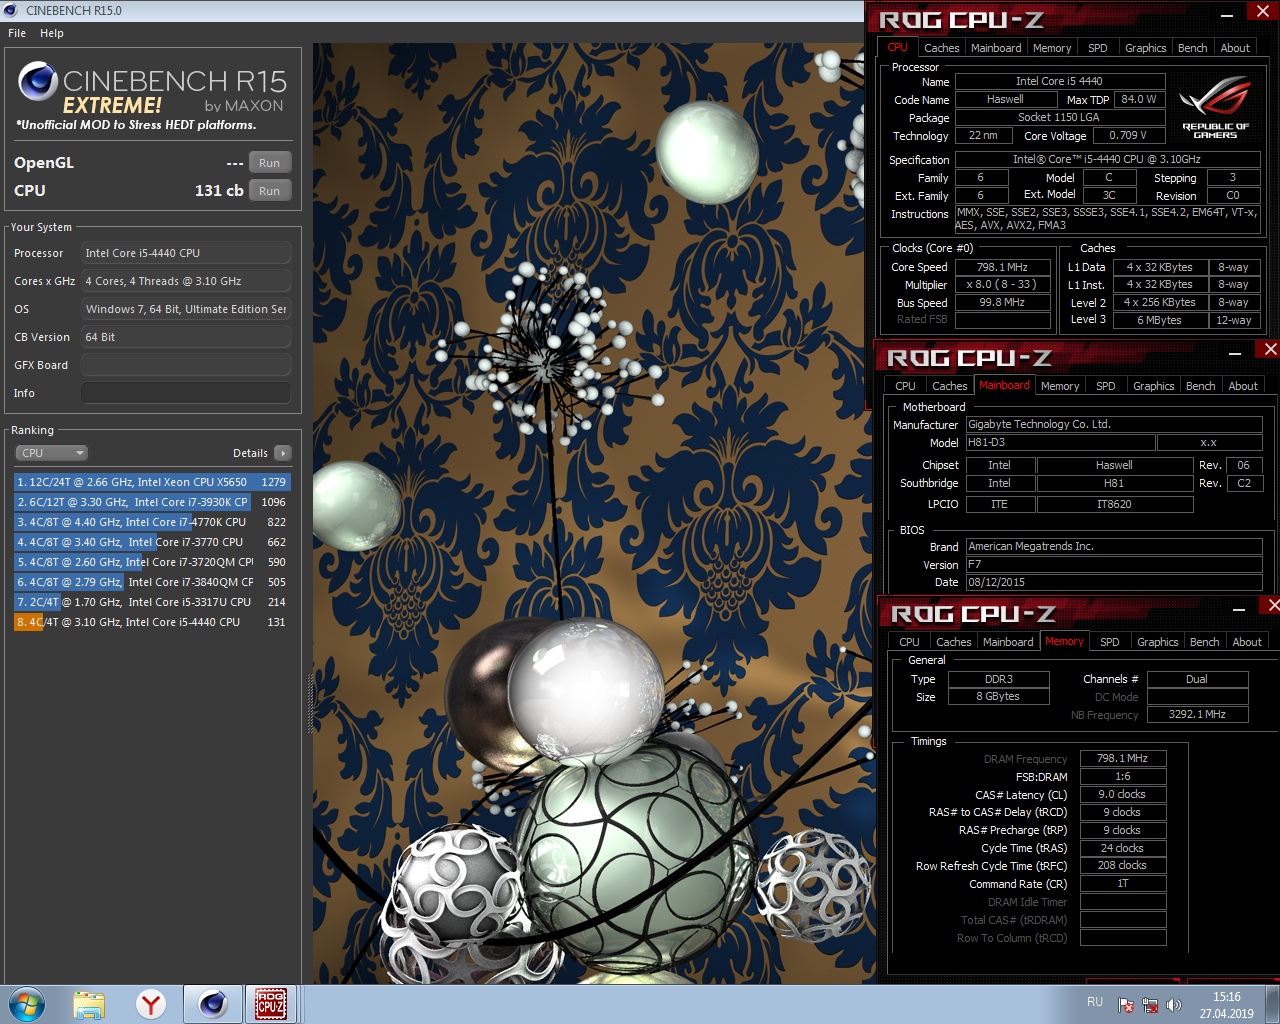
Task: Open the CPU ranking type dropdown
Action: point(52,453)
